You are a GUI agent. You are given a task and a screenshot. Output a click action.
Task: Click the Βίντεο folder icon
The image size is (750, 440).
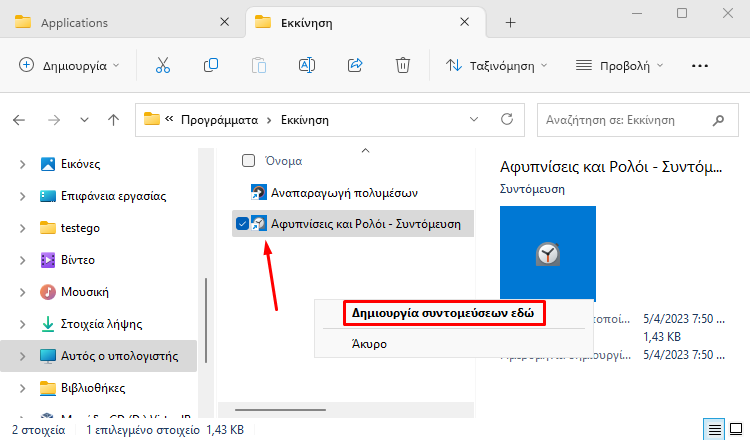pos(48,260)
